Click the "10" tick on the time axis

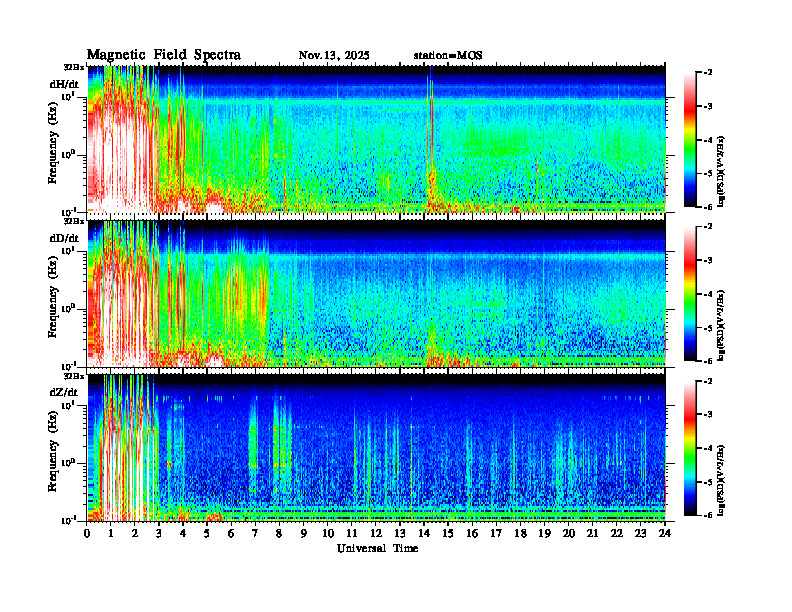coord(328,534)
